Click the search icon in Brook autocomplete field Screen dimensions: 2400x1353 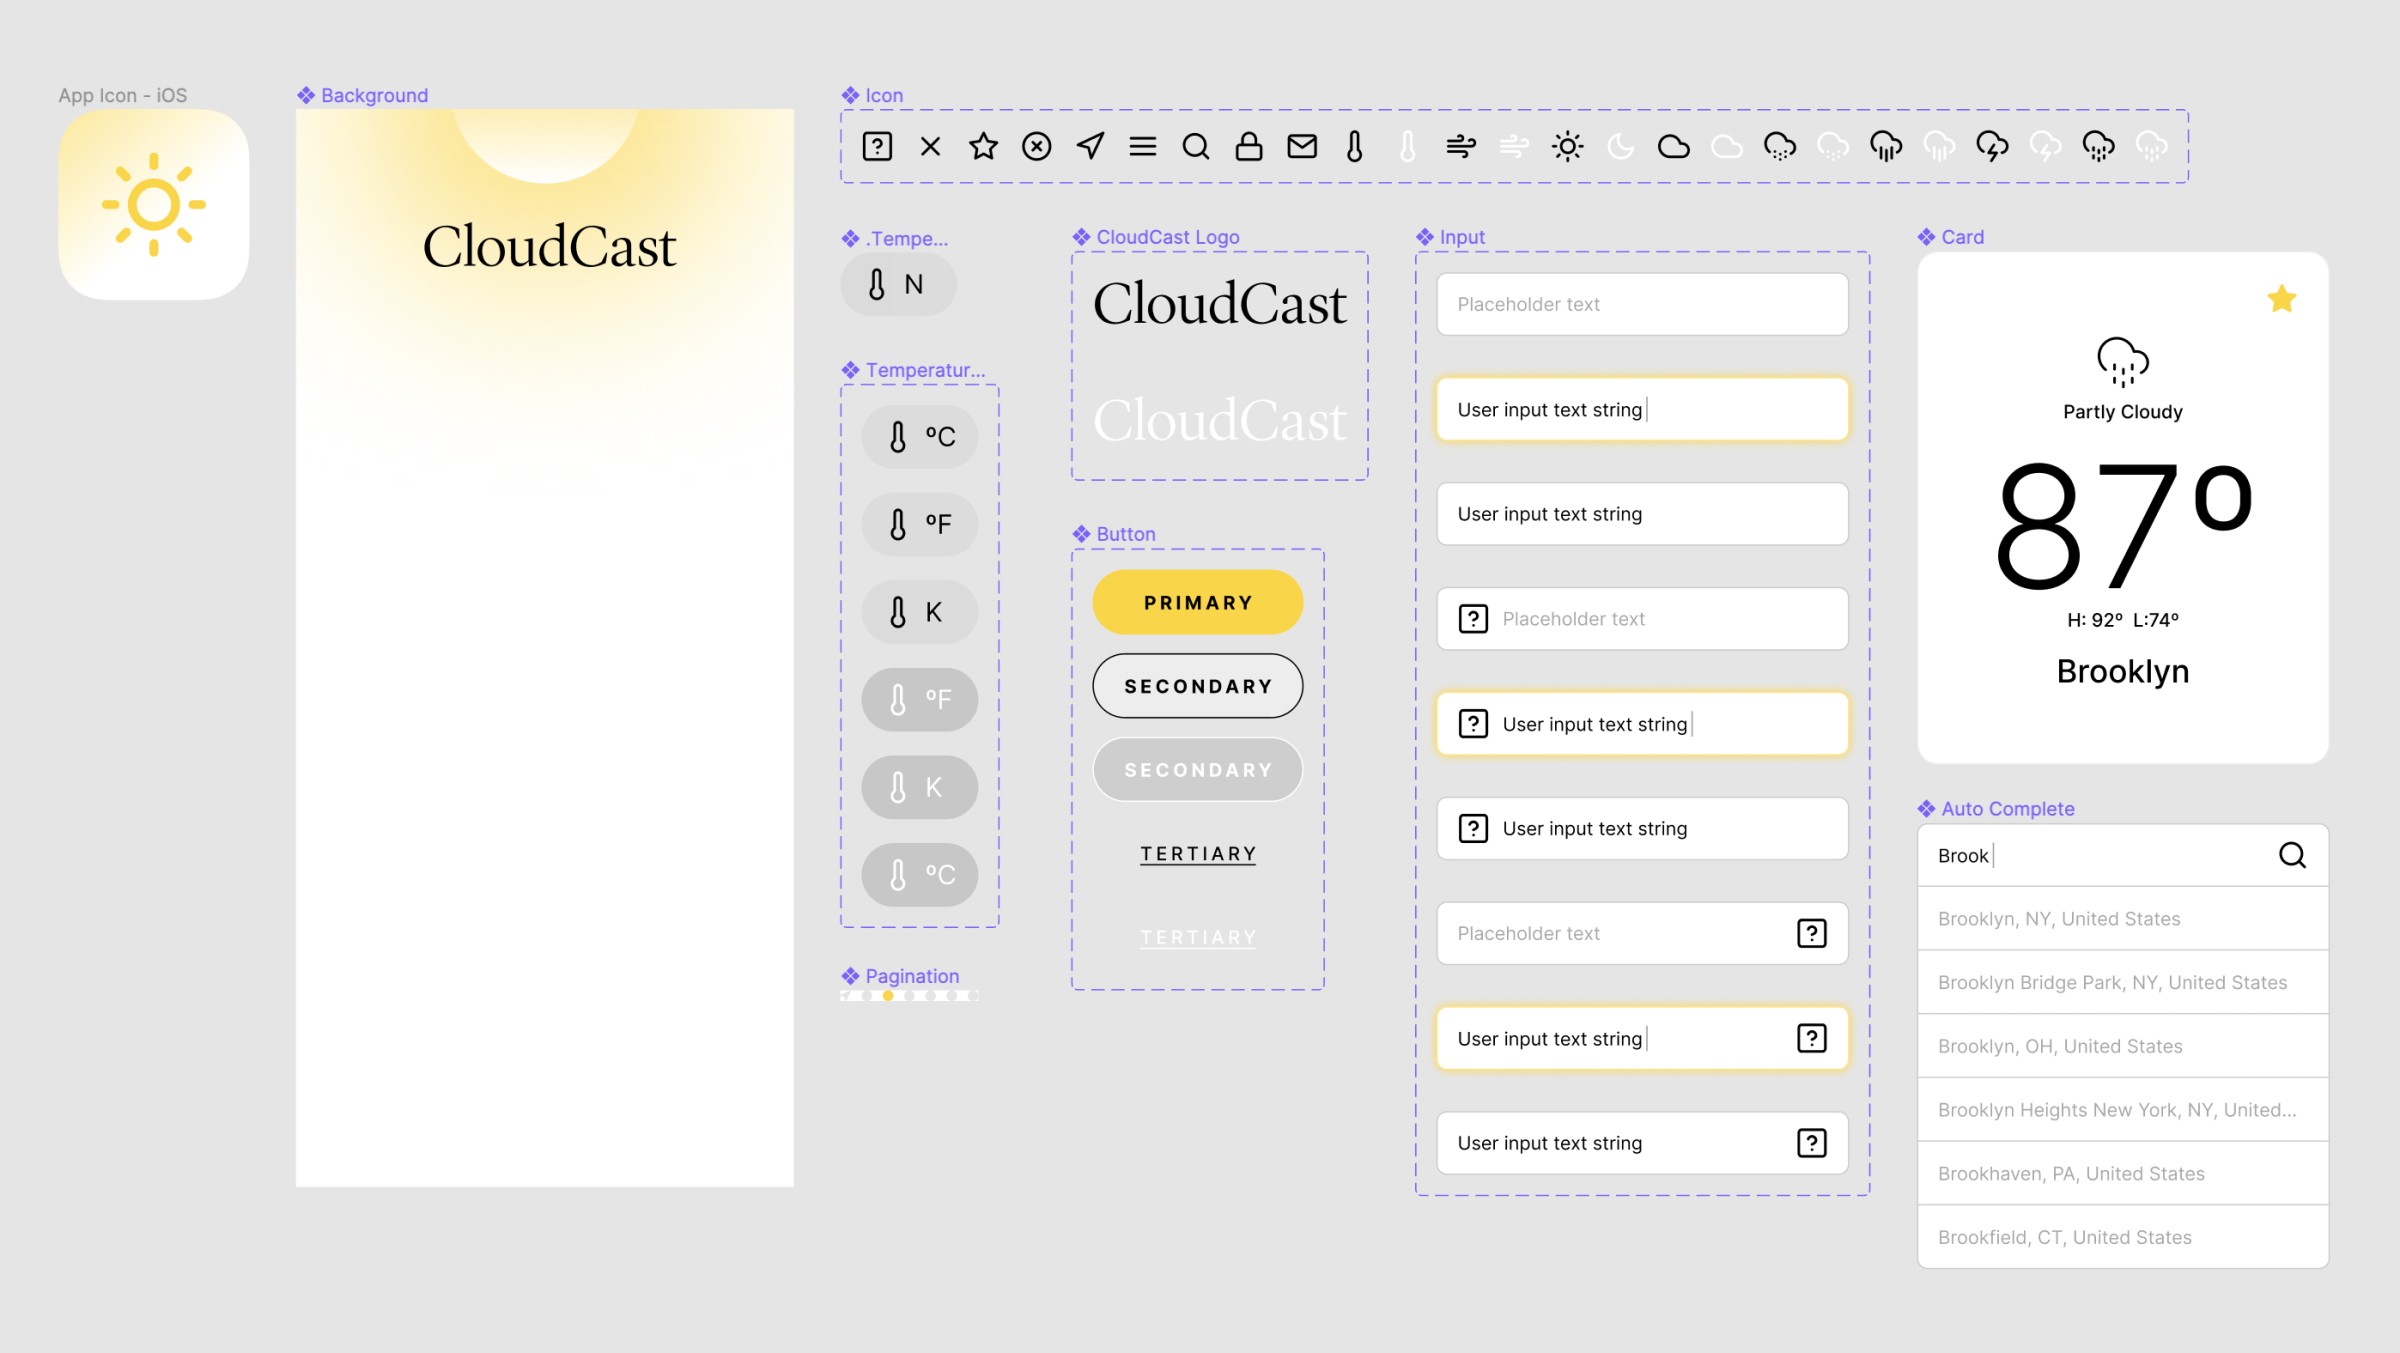coord(2292,855)
